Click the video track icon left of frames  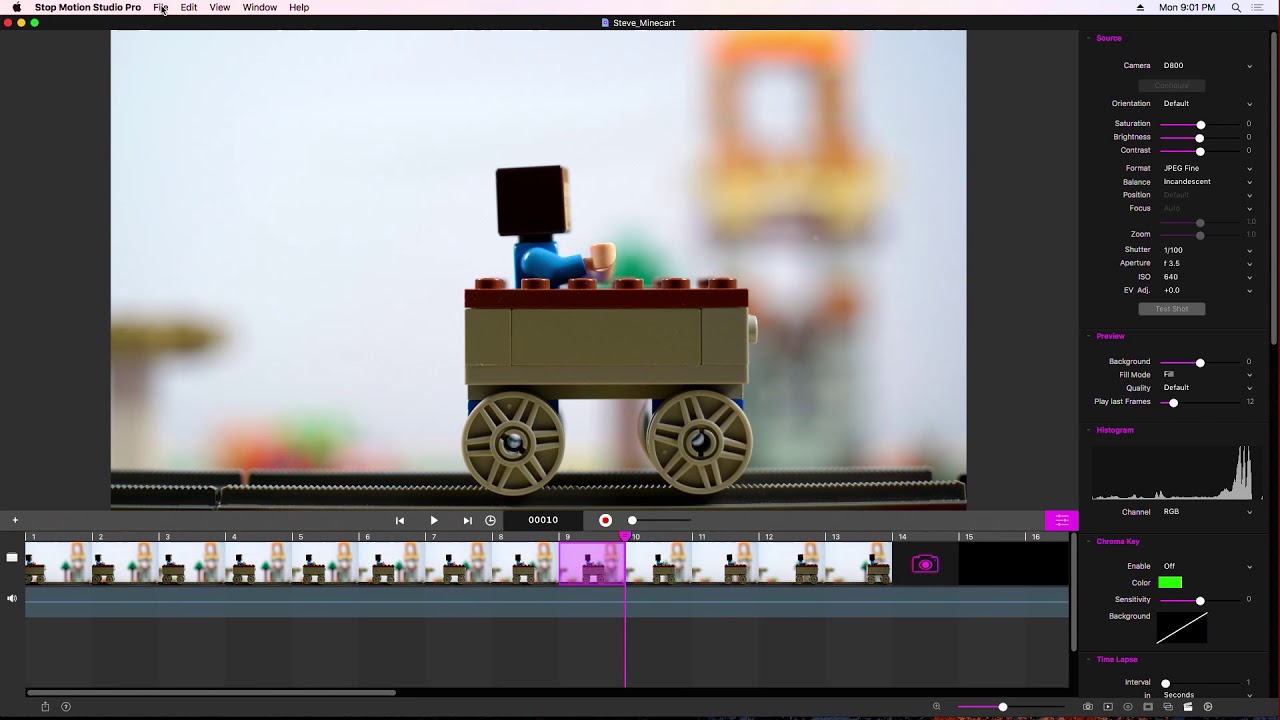click(x=12, y=558)
